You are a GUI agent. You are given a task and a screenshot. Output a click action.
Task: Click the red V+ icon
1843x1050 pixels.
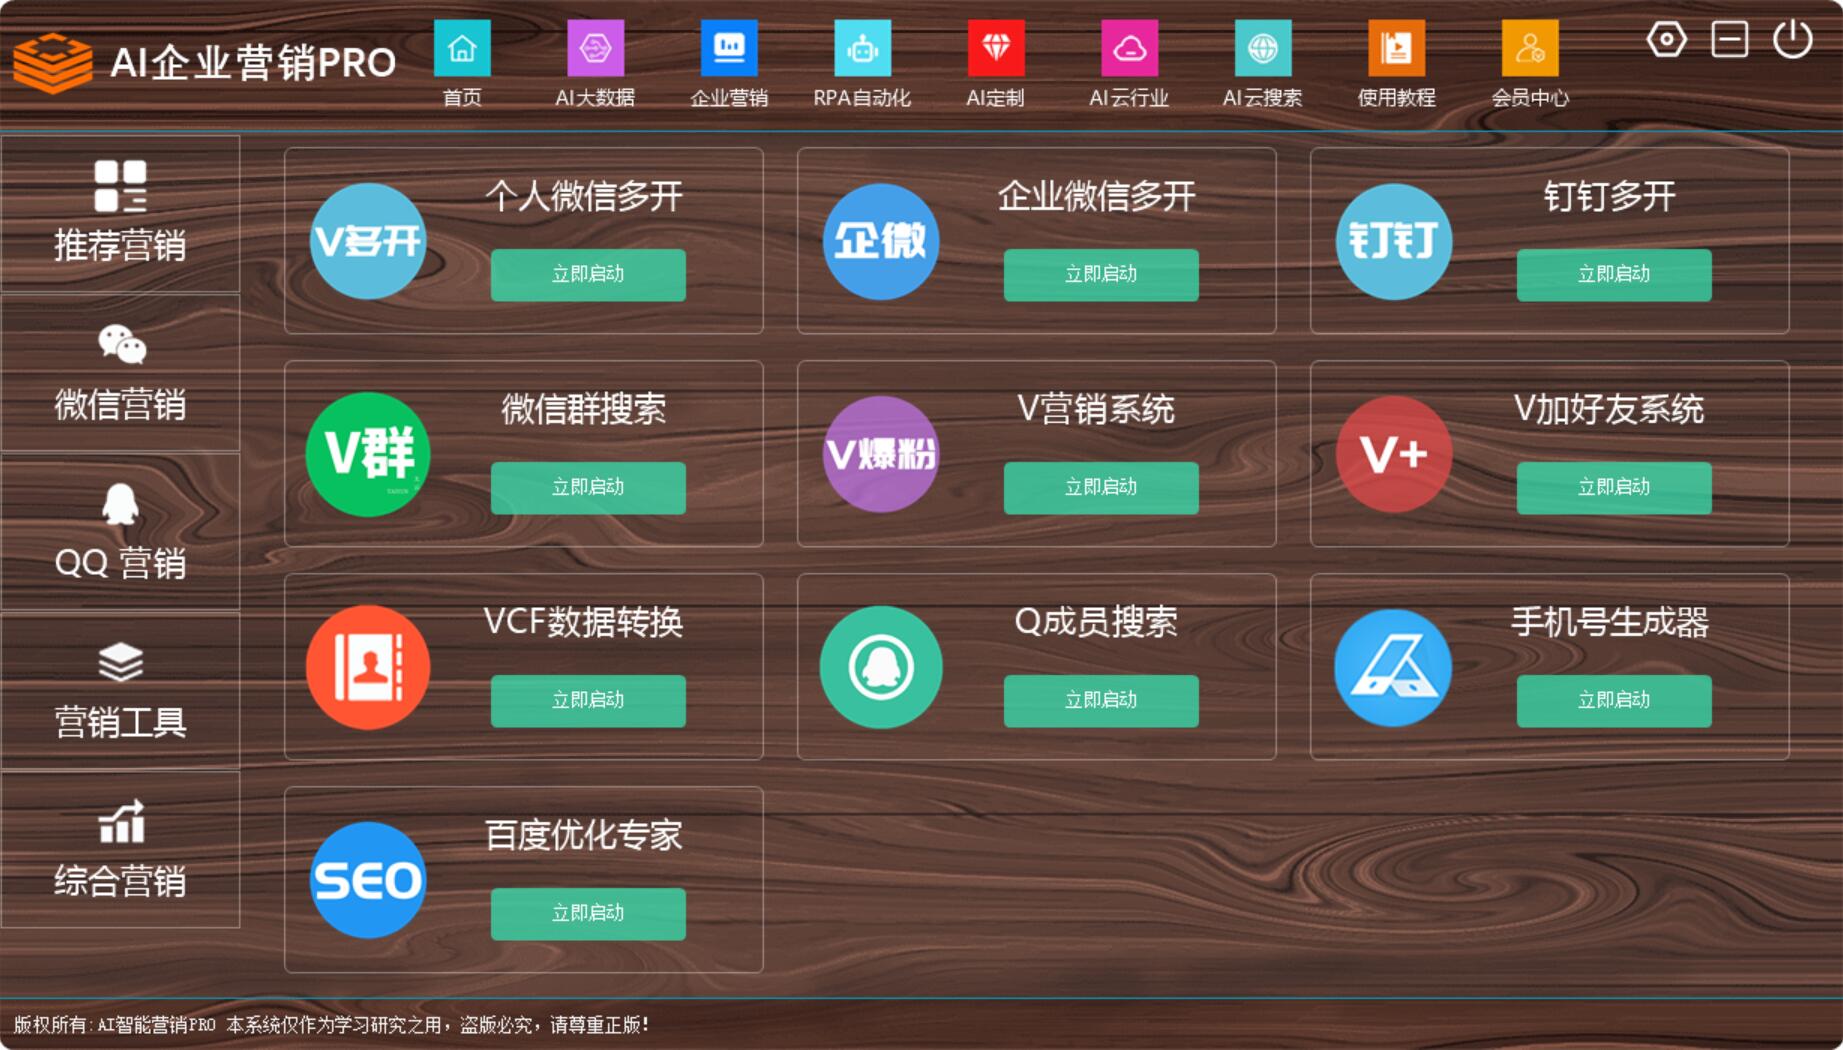[1393, 454]
